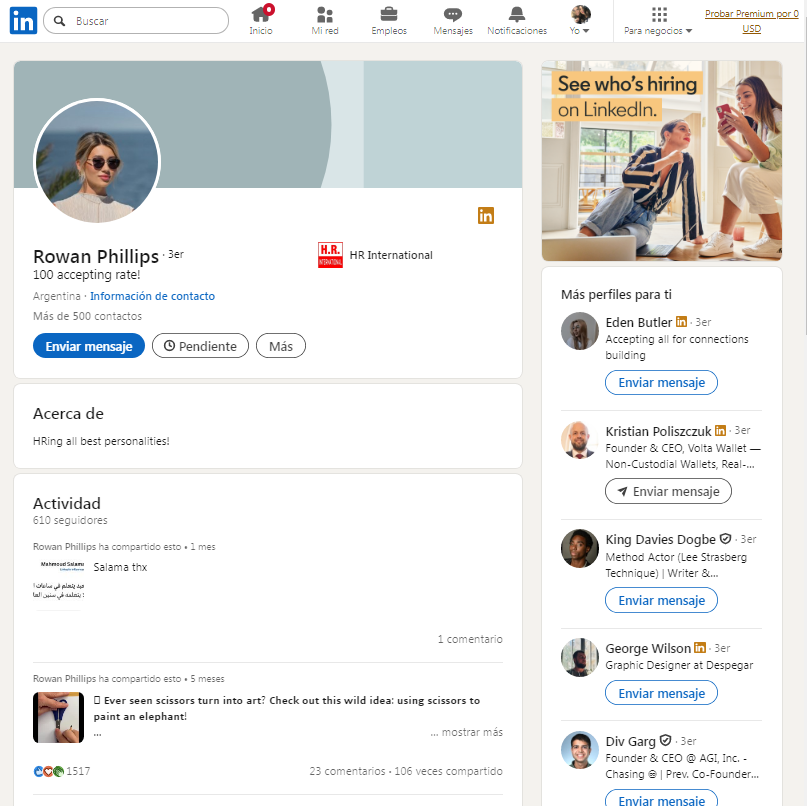Click the Actividad heading
807x806 pixels.
pyautogui.click(x=67, y=503)
